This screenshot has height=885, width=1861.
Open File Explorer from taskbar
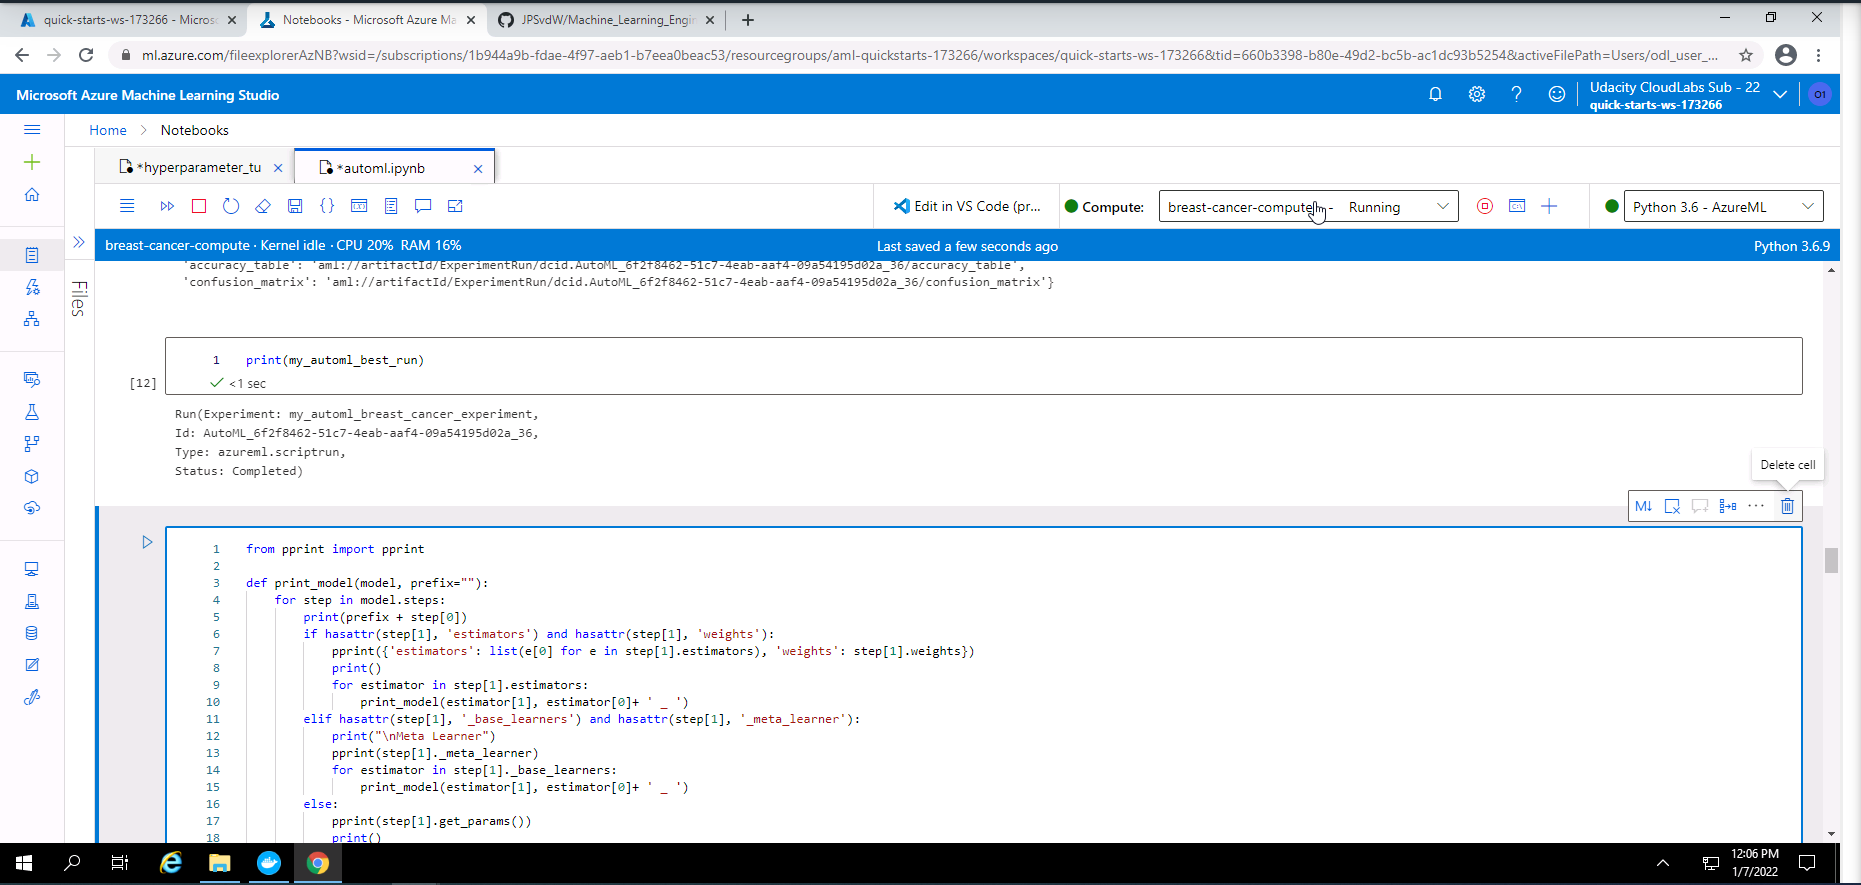point(220,863)
